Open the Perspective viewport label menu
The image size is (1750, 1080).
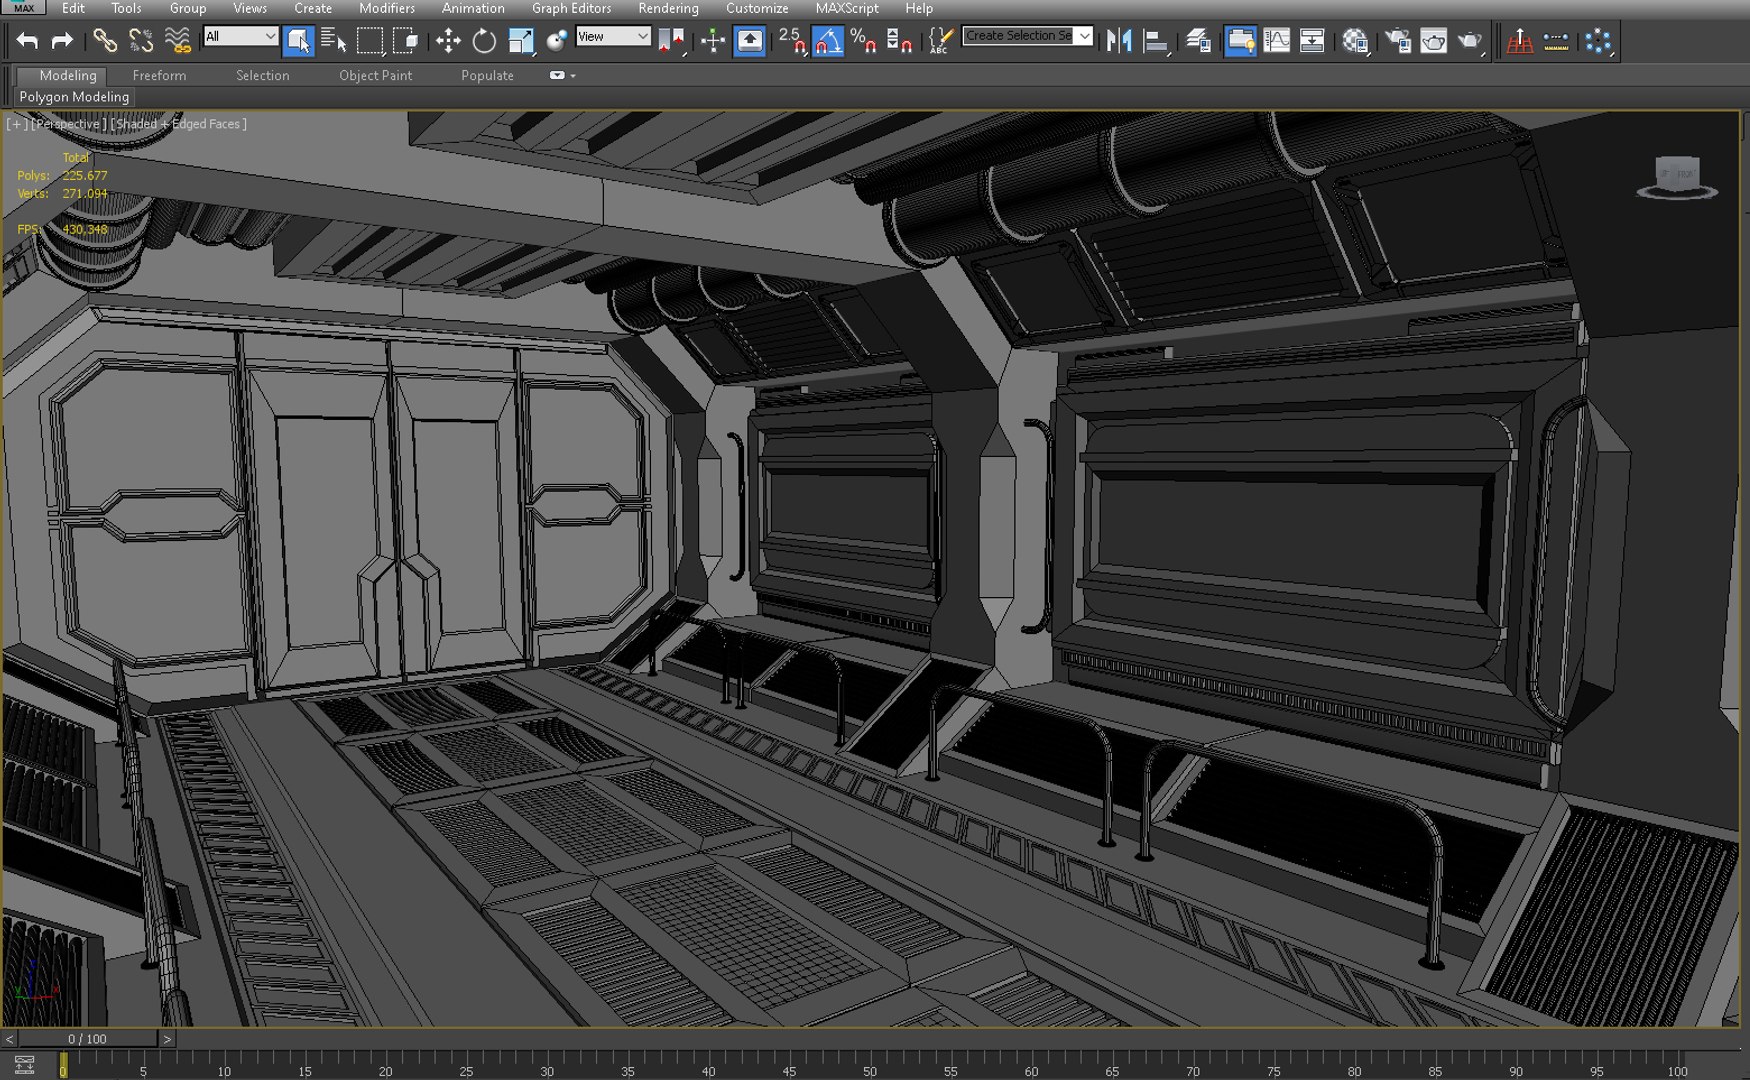click(x=67, y=124)
